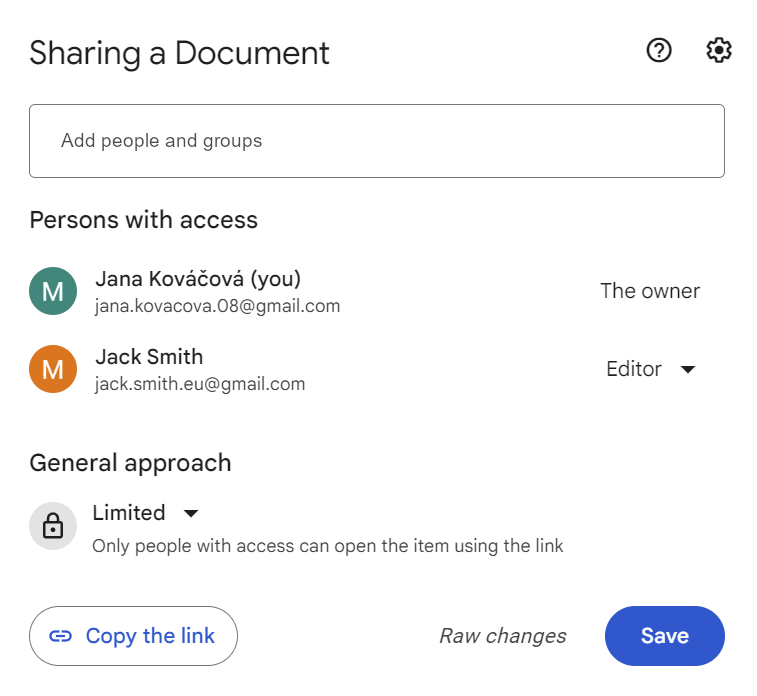Click the Copy the link button
The image size is (757, 696).
pos(133,636)
